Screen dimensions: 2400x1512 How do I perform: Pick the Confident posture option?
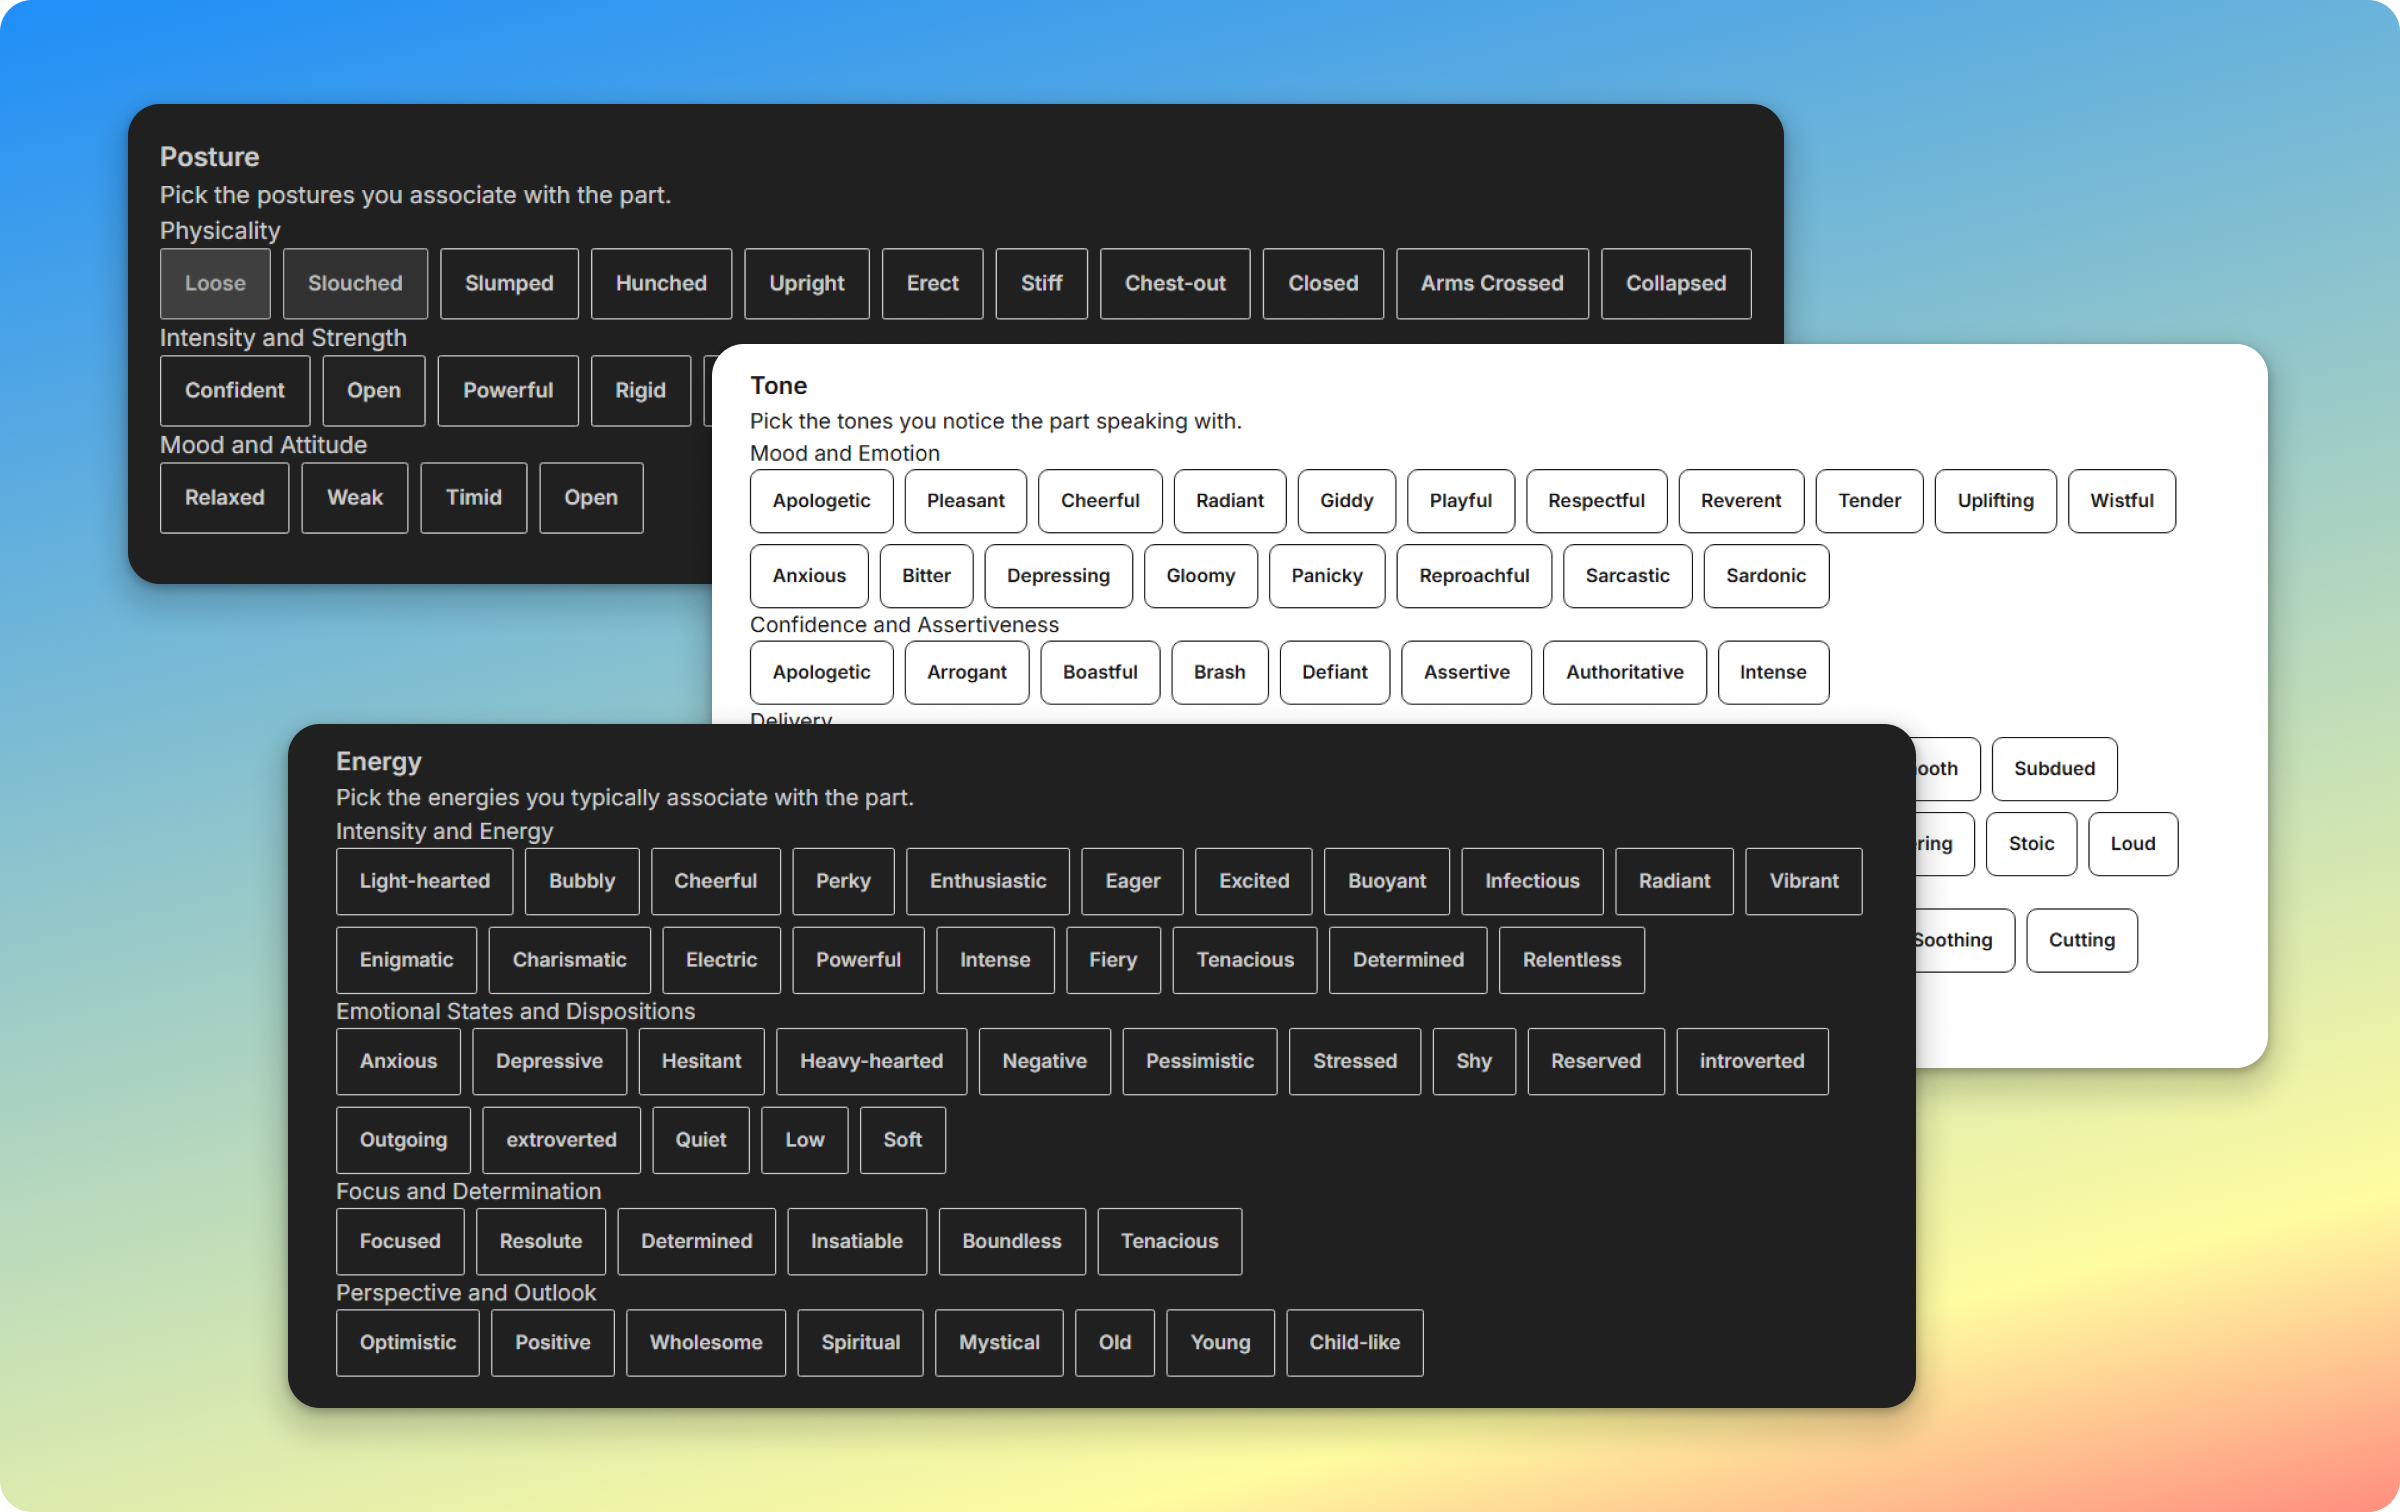click(x=235, y=391)
